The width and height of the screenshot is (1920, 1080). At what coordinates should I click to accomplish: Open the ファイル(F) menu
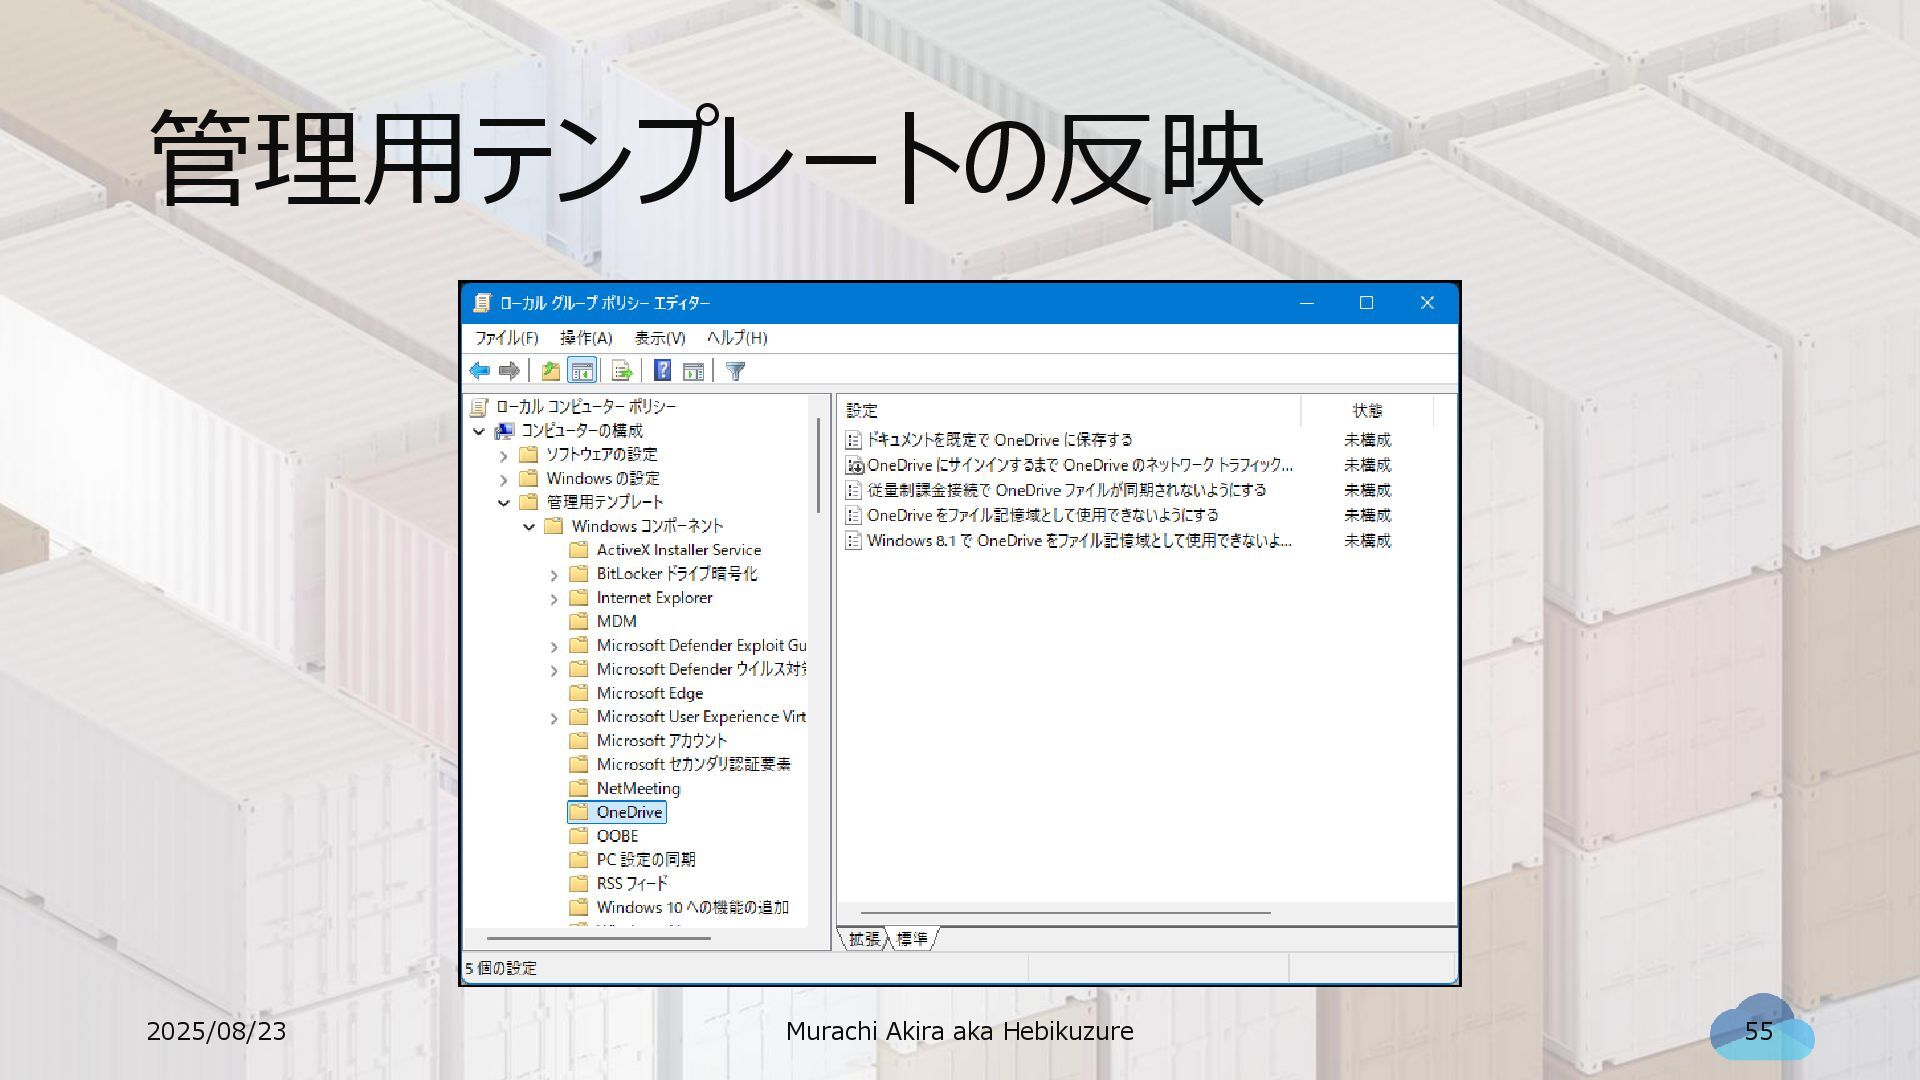pos(507,338)
